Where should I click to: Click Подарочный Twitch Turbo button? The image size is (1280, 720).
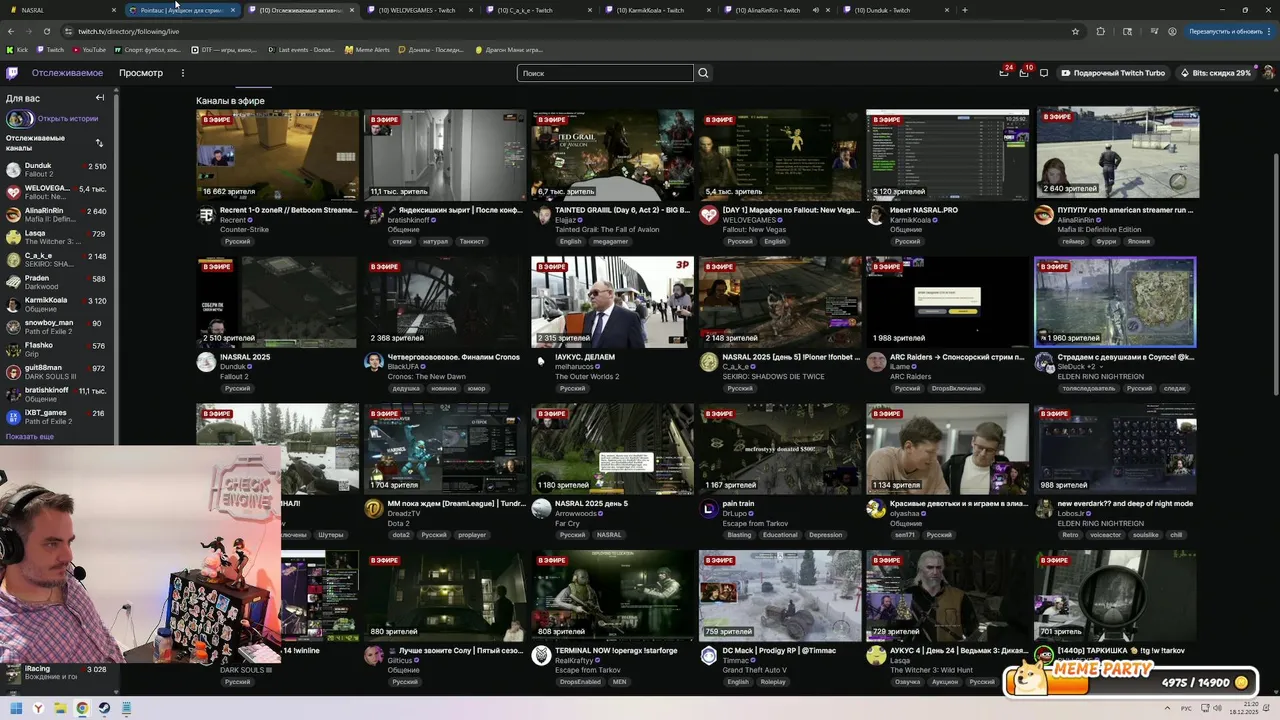point(1113,73)
